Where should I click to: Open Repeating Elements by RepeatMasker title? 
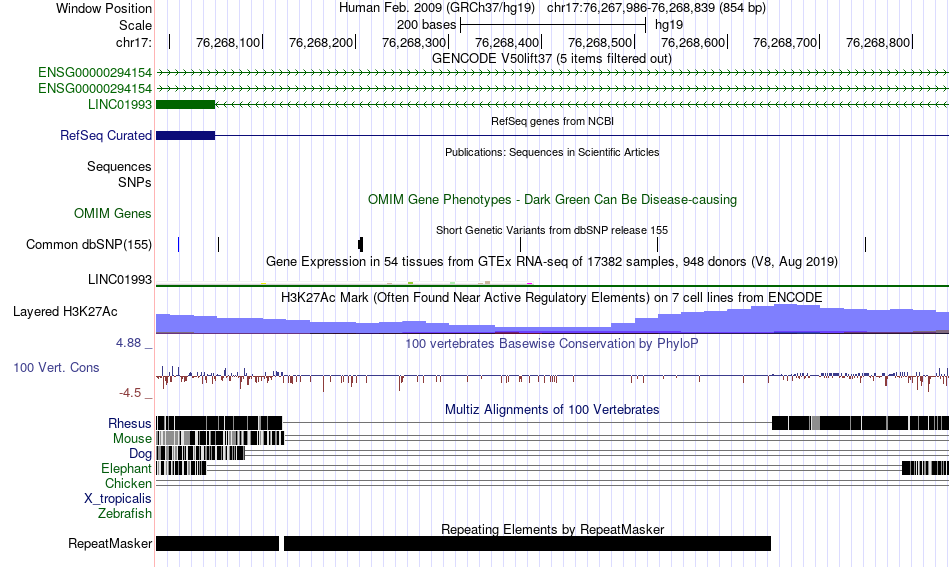click(x=552, y=529)
